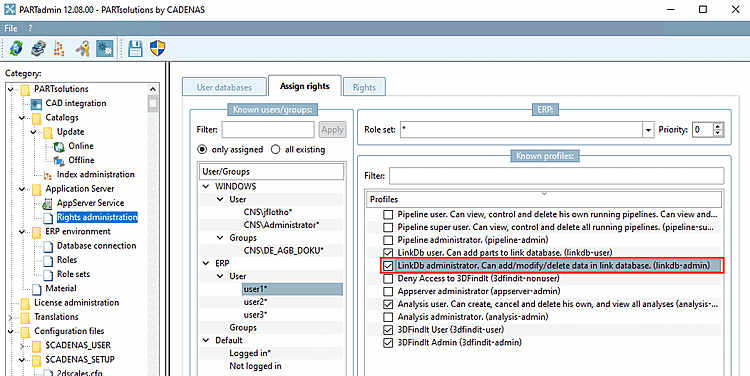Click the Apply filter button
This screenshot has height=376, width=750.
coord(332,130)
